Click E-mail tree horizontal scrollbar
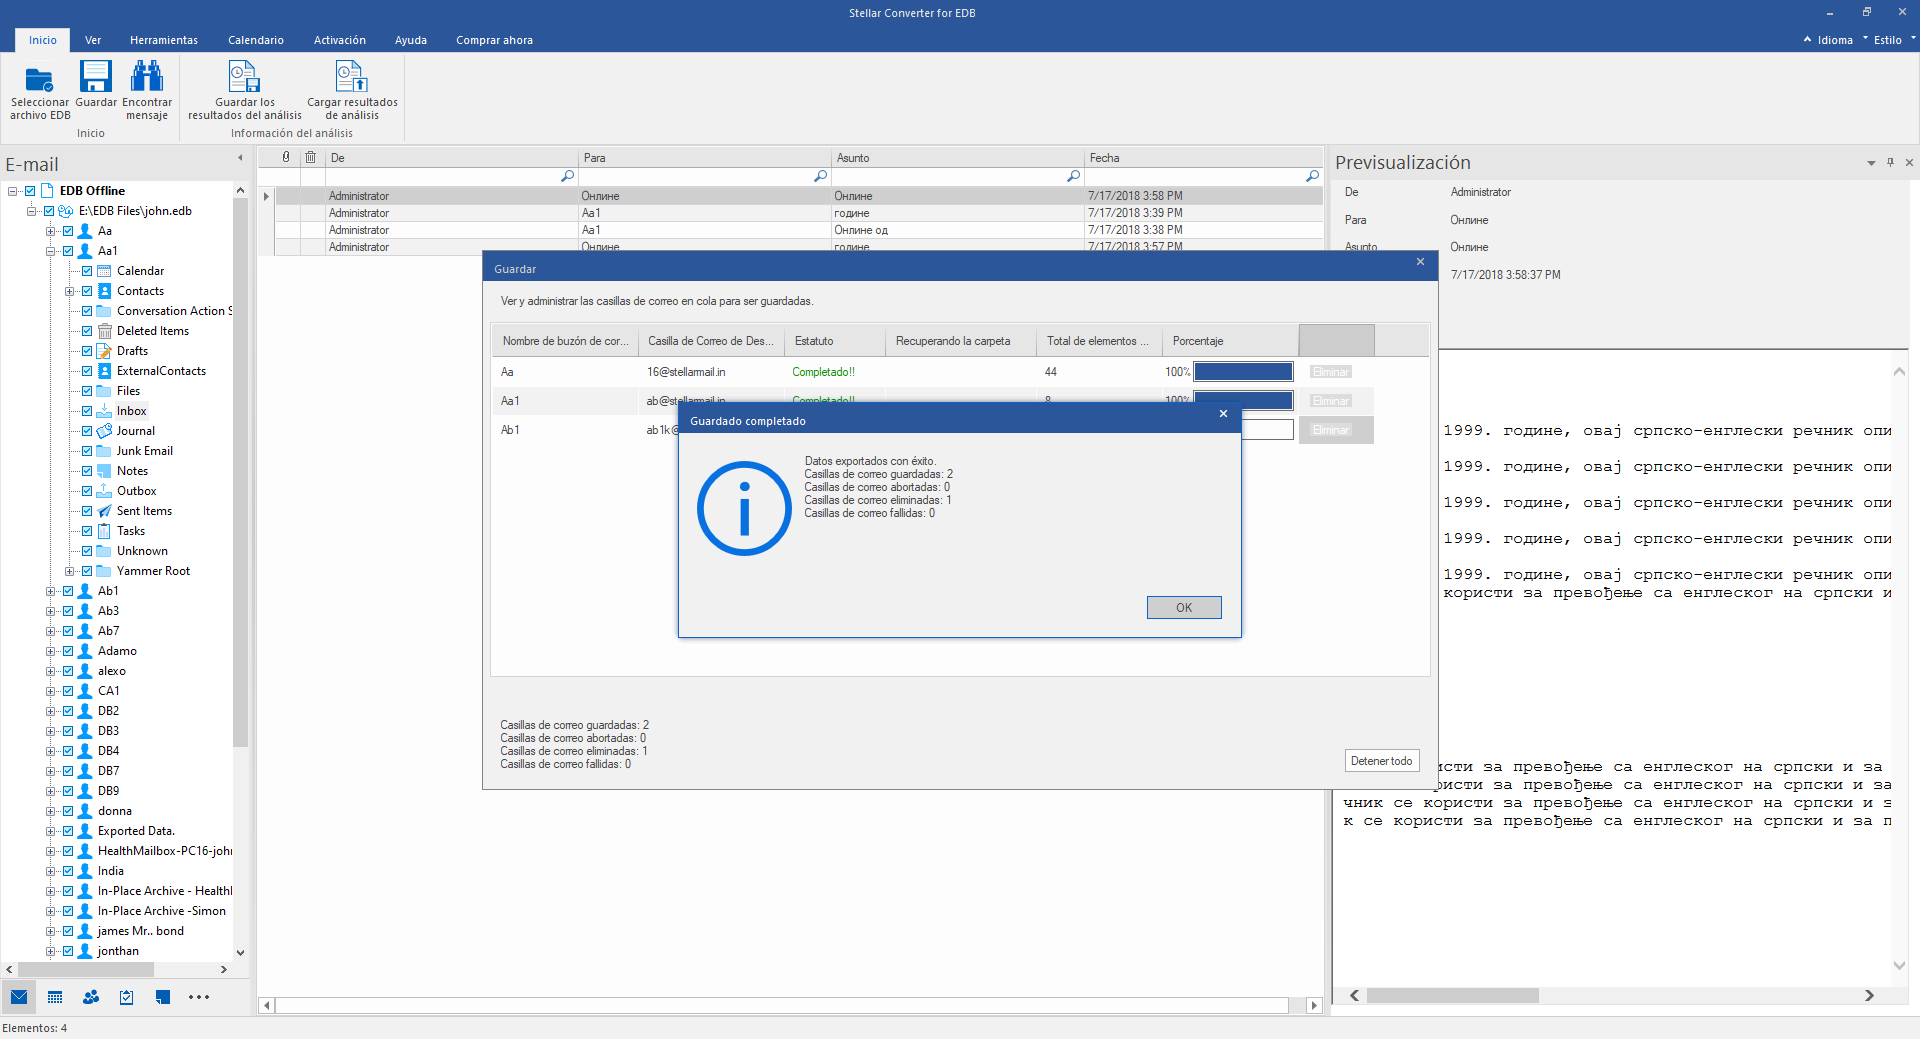1920x1039 pixels. tap(87, 969)
